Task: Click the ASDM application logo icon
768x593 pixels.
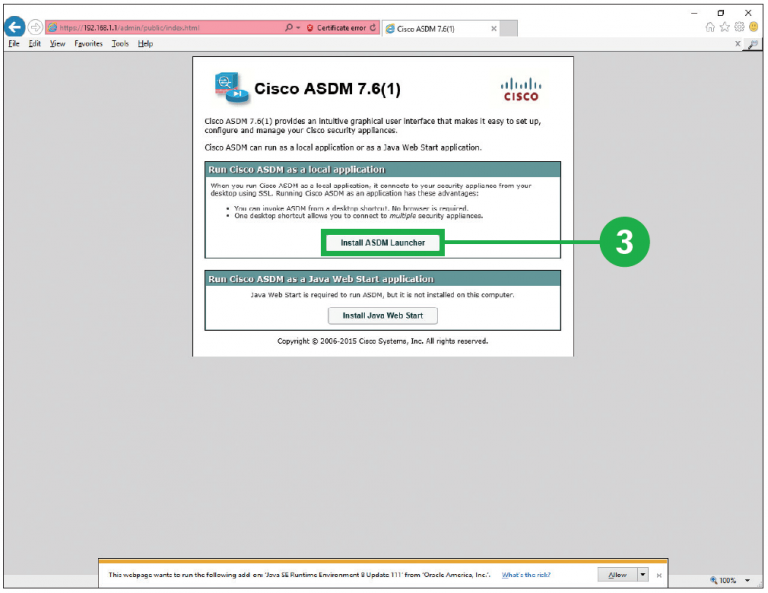Action: coord(231,88)
